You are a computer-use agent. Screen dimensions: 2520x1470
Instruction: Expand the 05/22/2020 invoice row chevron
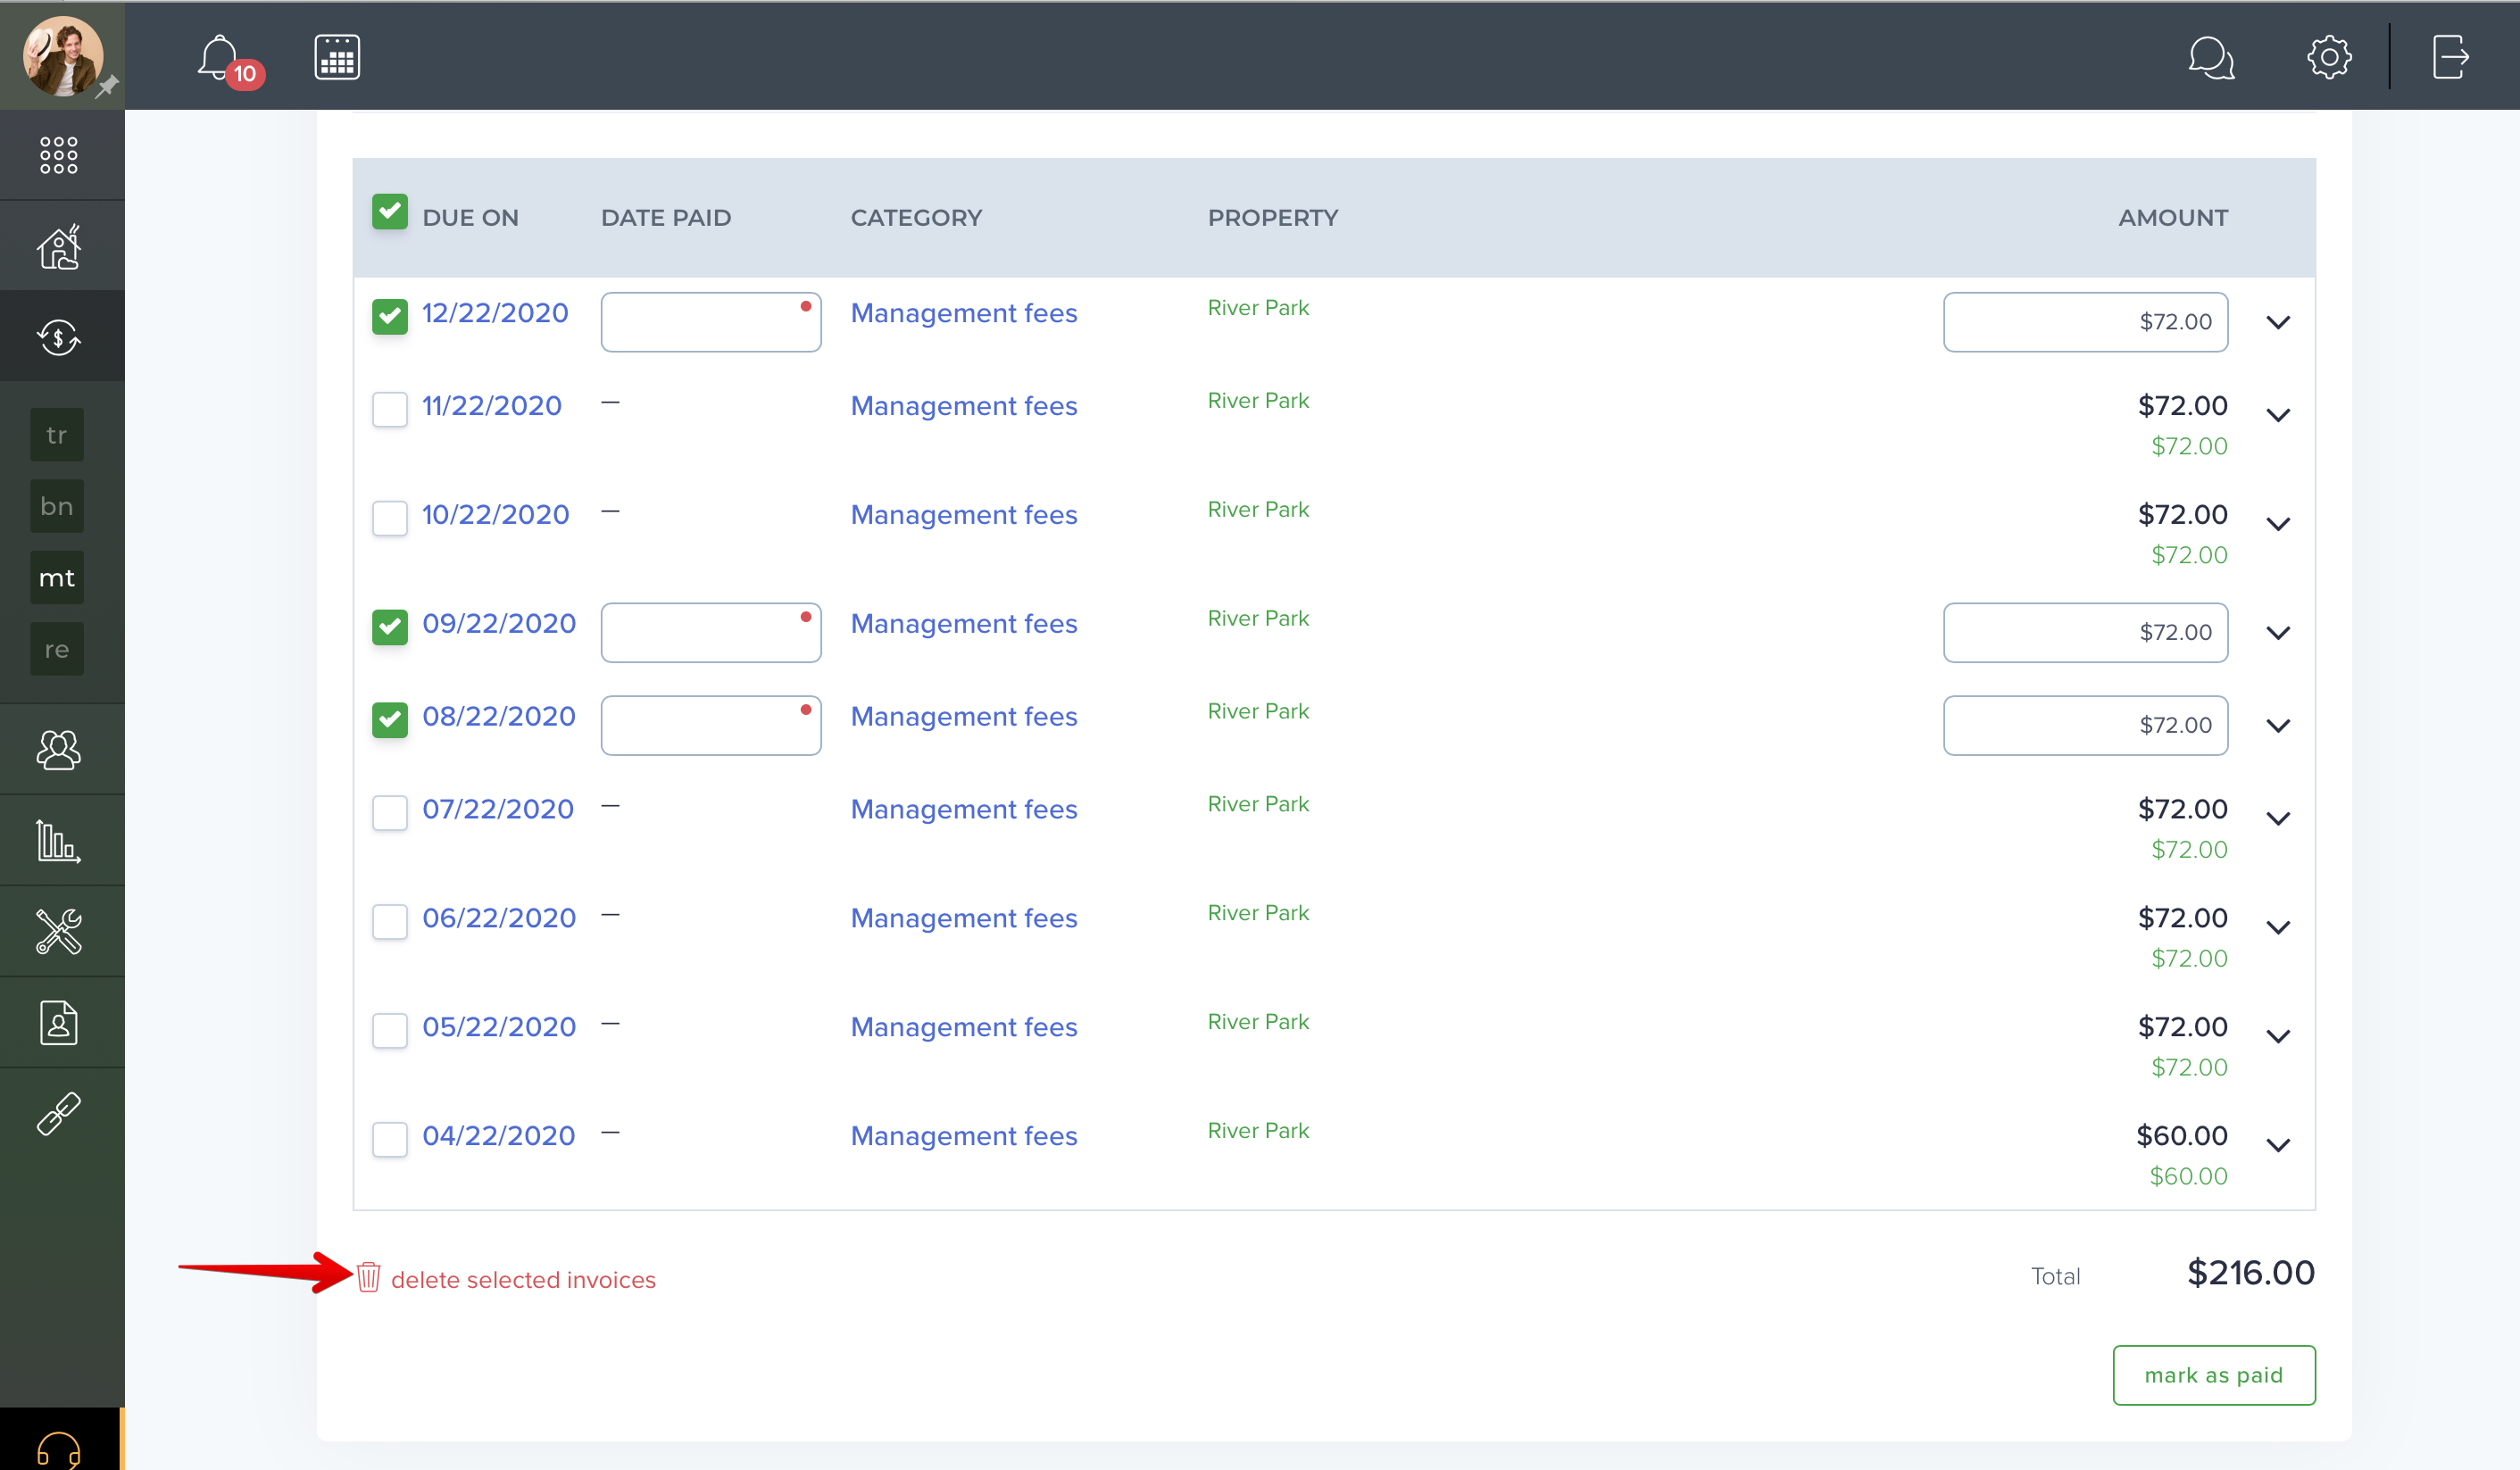click(x=2278, y=1037)
